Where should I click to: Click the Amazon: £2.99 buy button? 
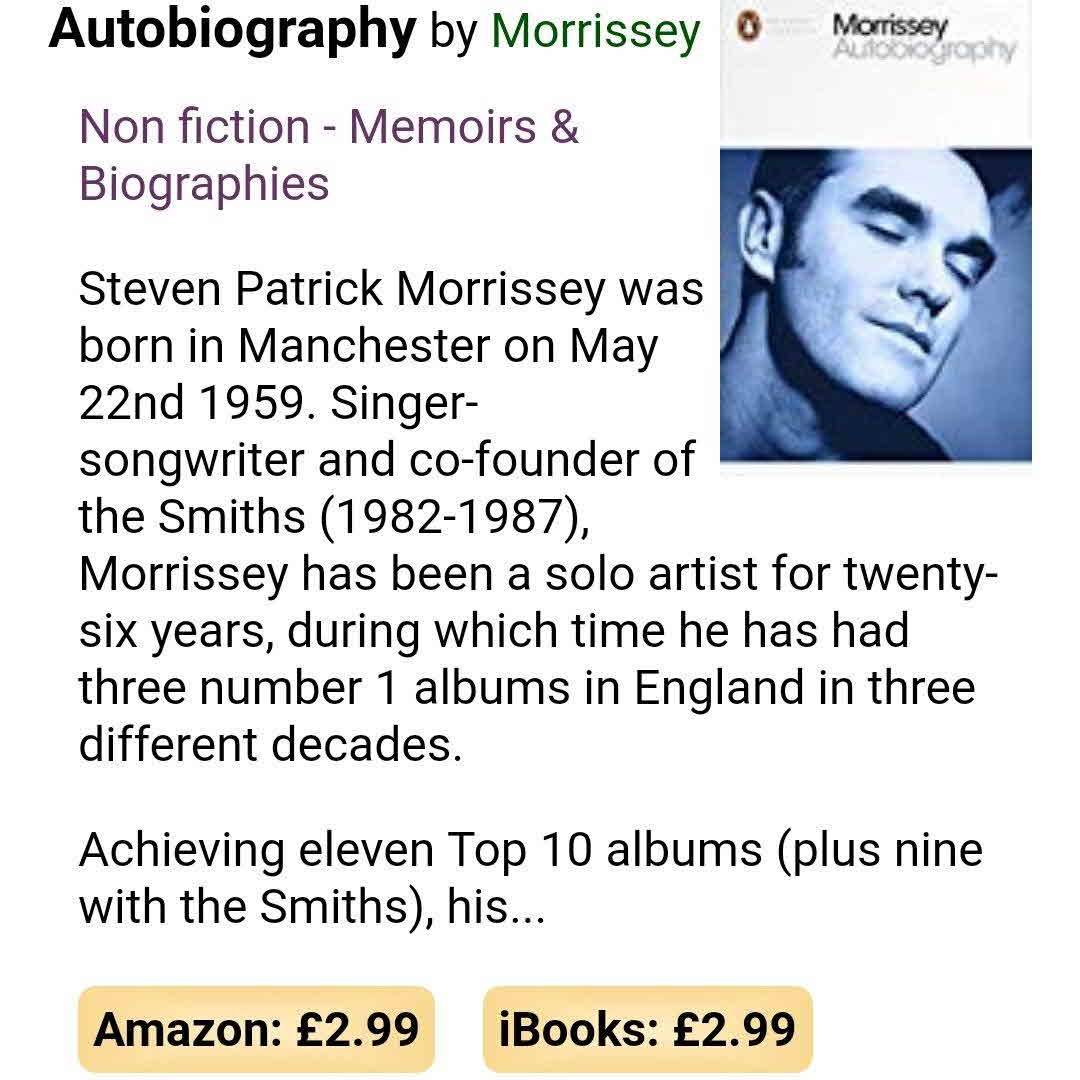[x=256, y=1029]
